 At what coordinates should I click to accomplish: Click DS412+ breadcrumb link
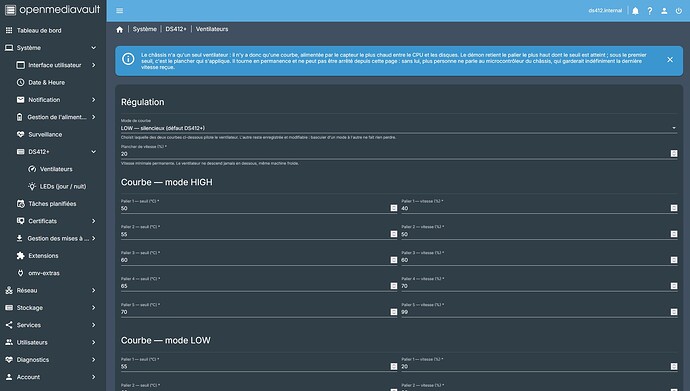click(176, 29)
